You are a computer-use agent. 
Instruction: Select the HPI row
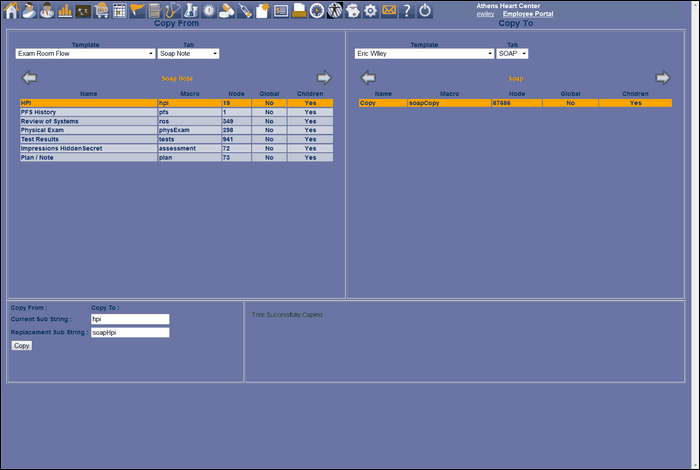176,103
